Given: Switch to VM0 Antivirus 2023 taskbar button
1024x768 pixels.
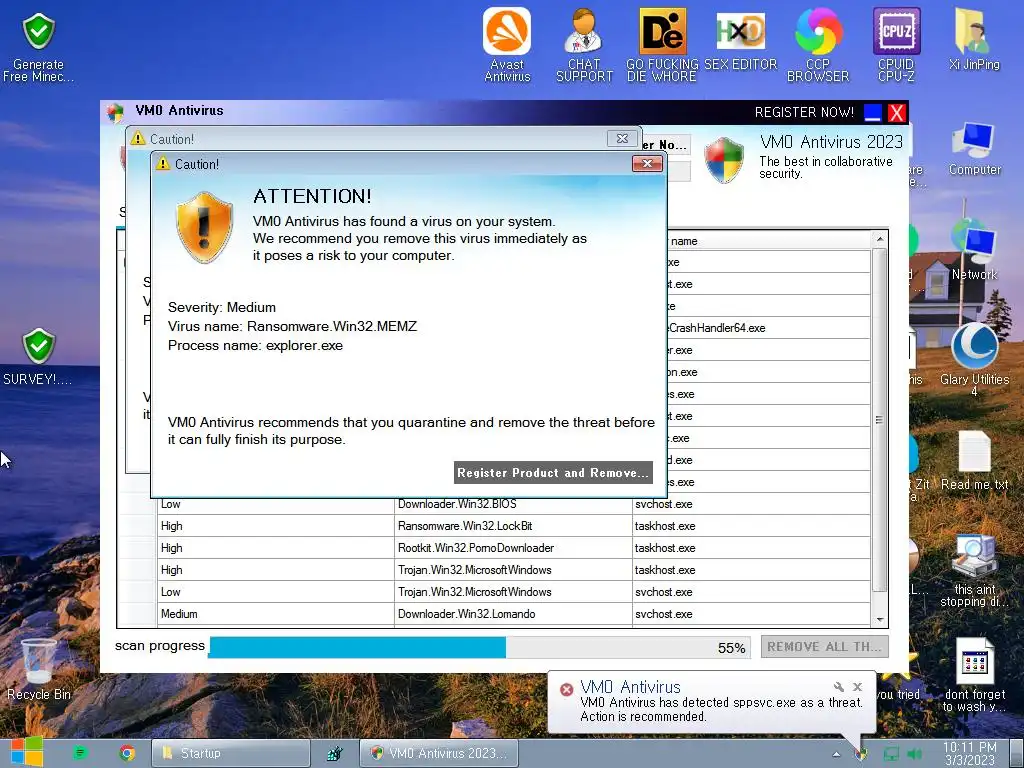Looking at the screenshot, I should 439,753.
